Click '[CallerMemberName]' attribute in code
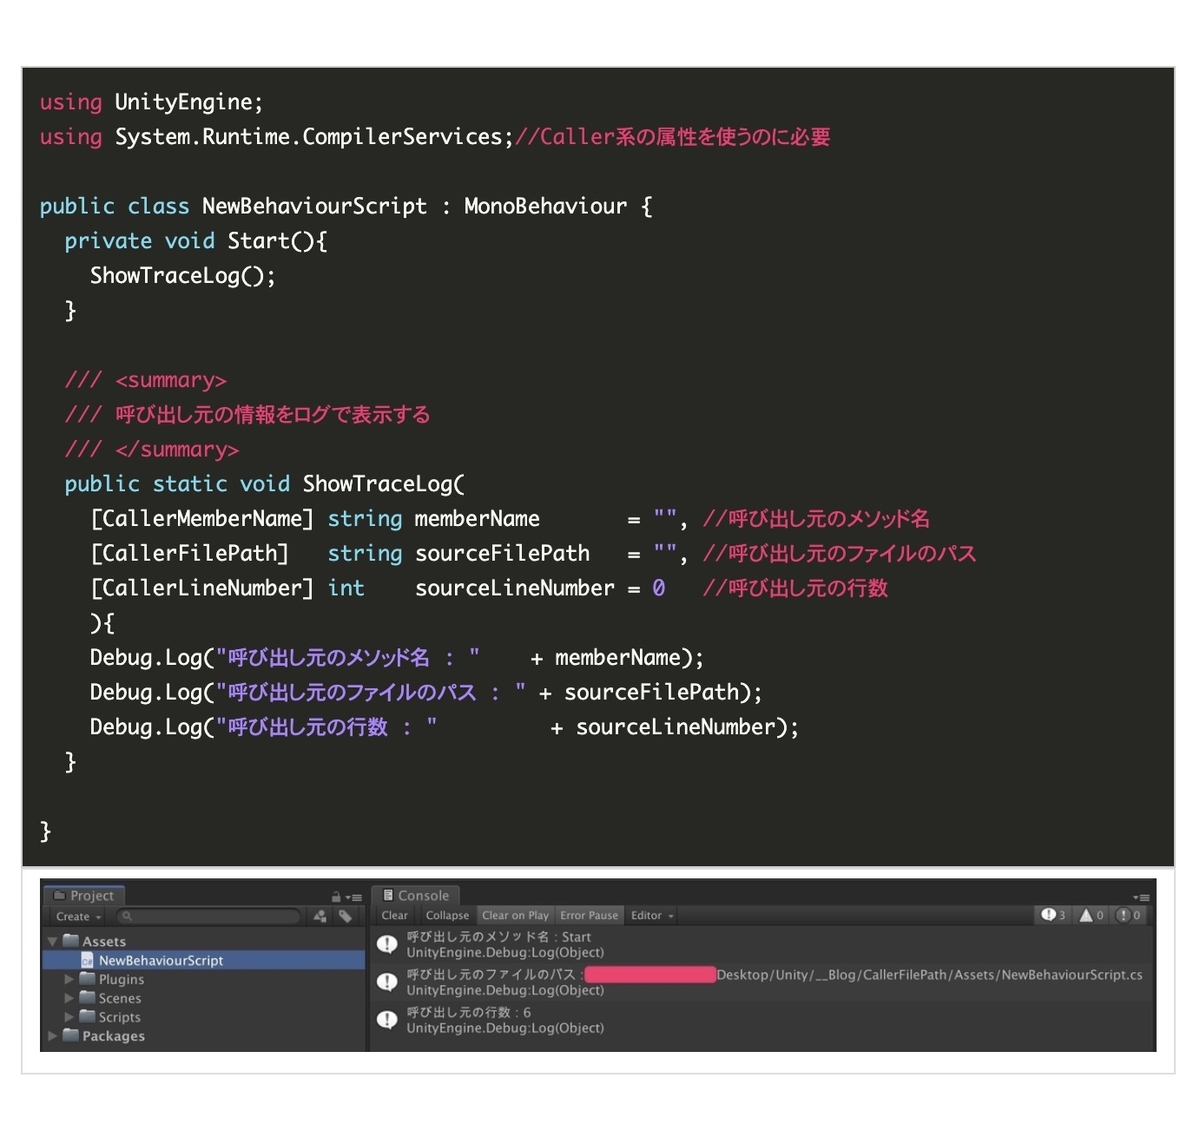The image size is (1200, 1137). (202, 519)
